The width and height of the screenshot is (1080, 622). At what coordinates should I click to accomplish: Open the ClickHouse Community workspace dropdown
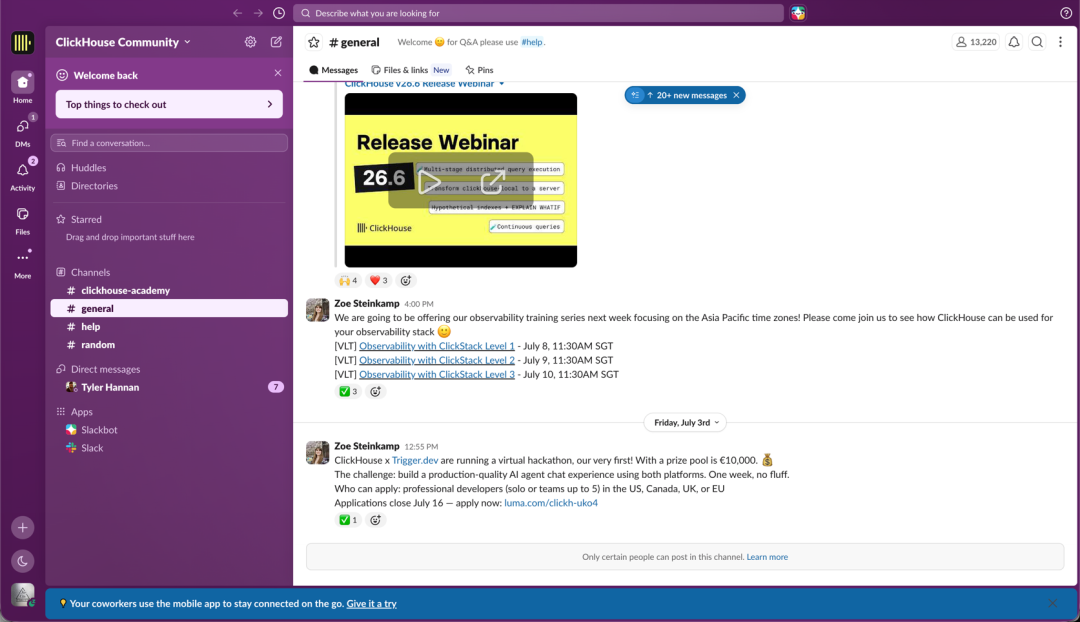tap(123, 42)
